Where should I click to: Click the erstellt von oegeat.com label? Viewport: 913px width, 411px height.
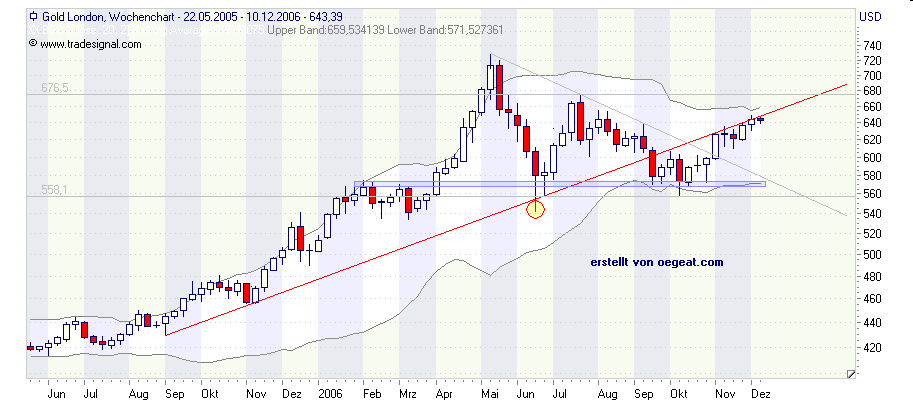[x=657, y=263]
